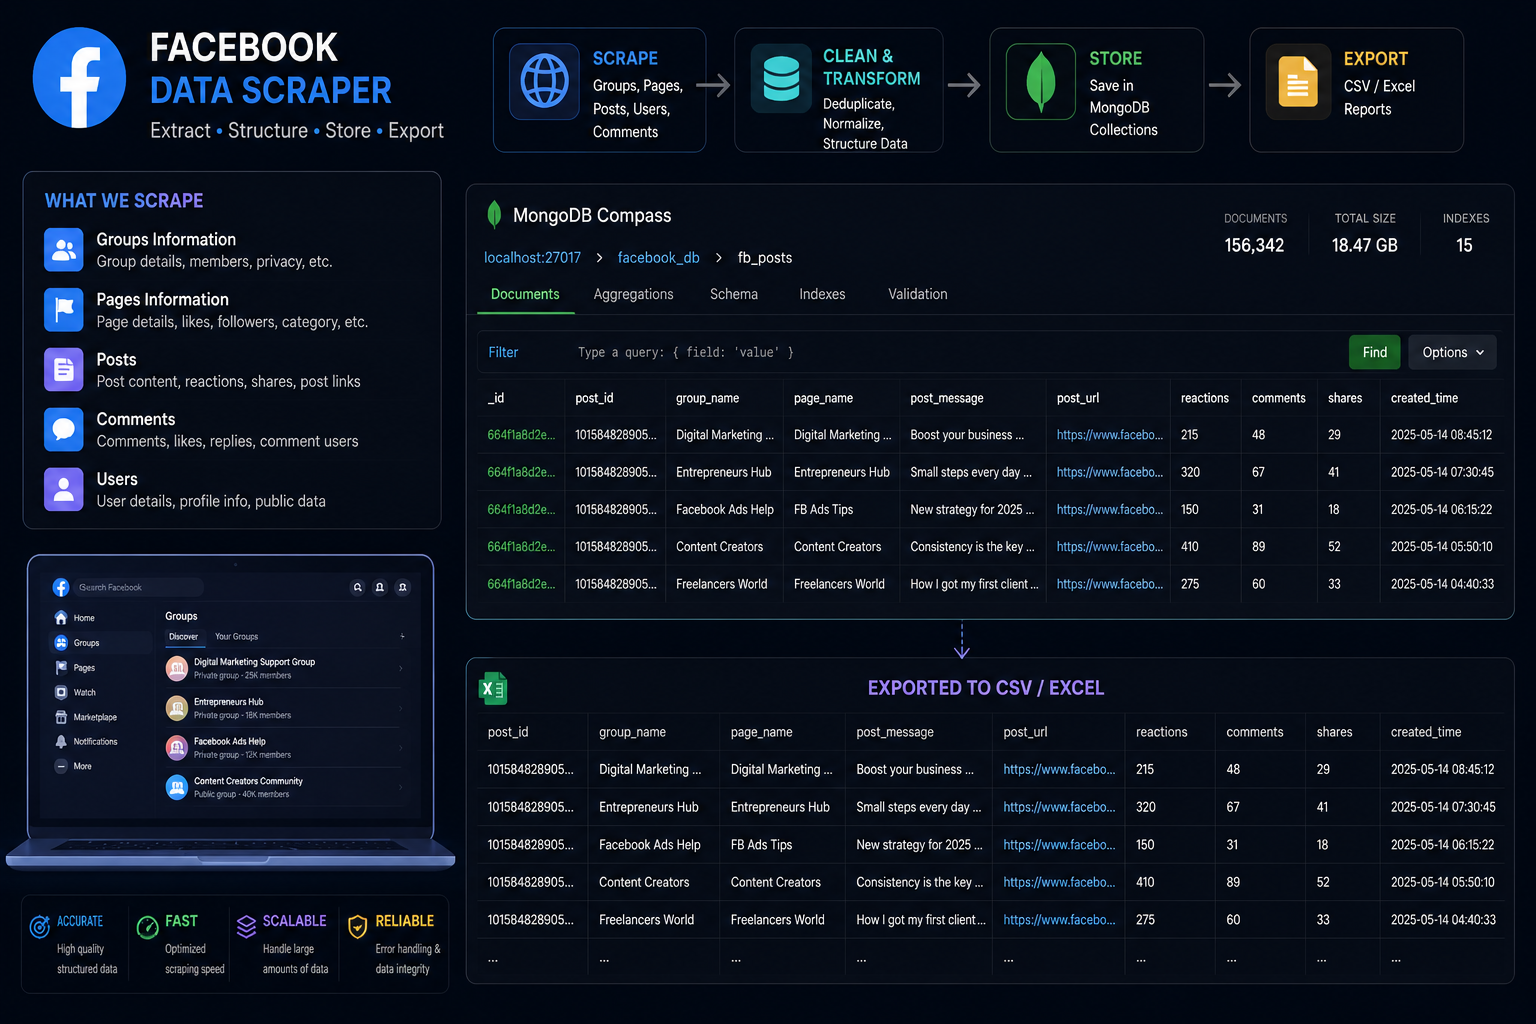The height and width of the screenshot is (1024, 1536).
Task: Click the Search Facebook field on laptop
Action: (x=139, y=587)
